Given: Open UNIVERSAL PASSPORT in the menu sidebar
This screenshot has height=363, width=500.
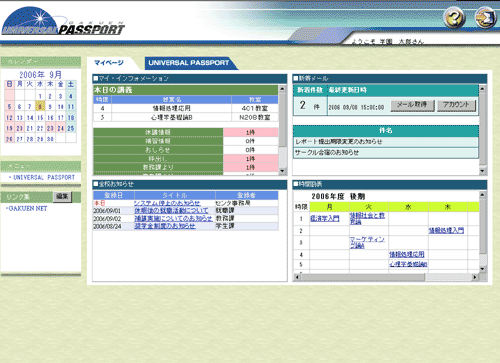Looking at the screenshot, I should 44,177.
